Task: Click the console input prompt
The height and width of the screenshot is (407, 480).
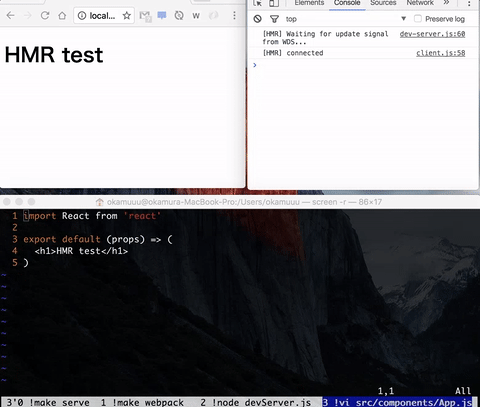Action: 363,65
